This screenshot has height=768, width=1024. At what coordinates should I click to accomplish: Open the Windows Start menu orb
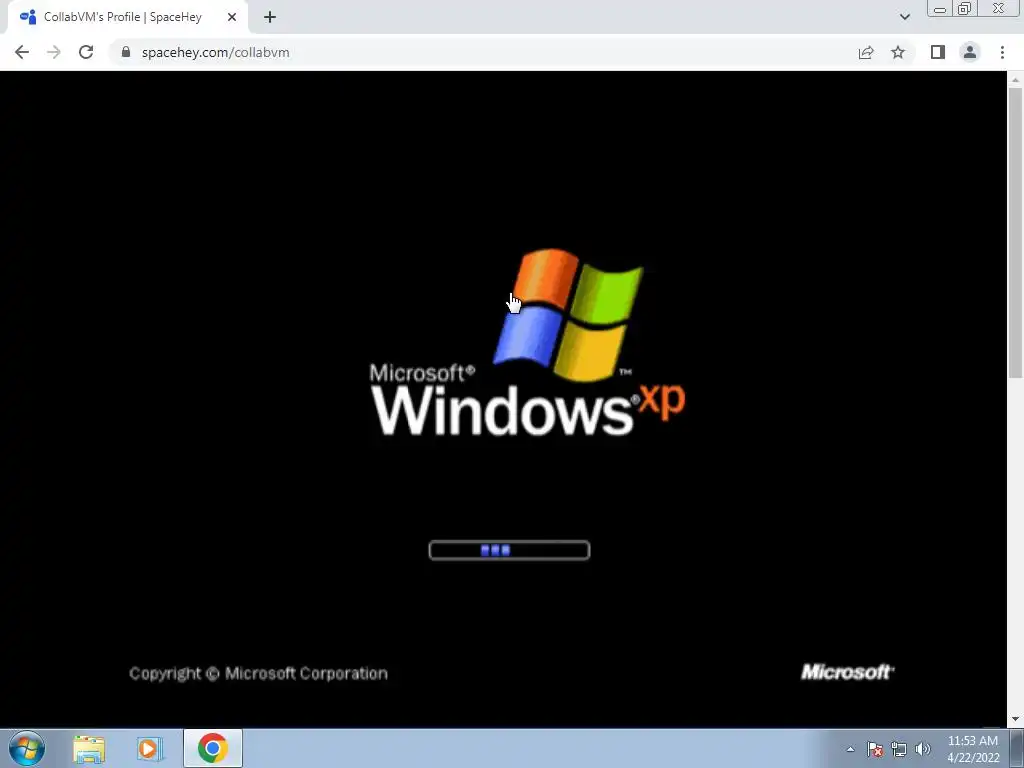[27, 748]
